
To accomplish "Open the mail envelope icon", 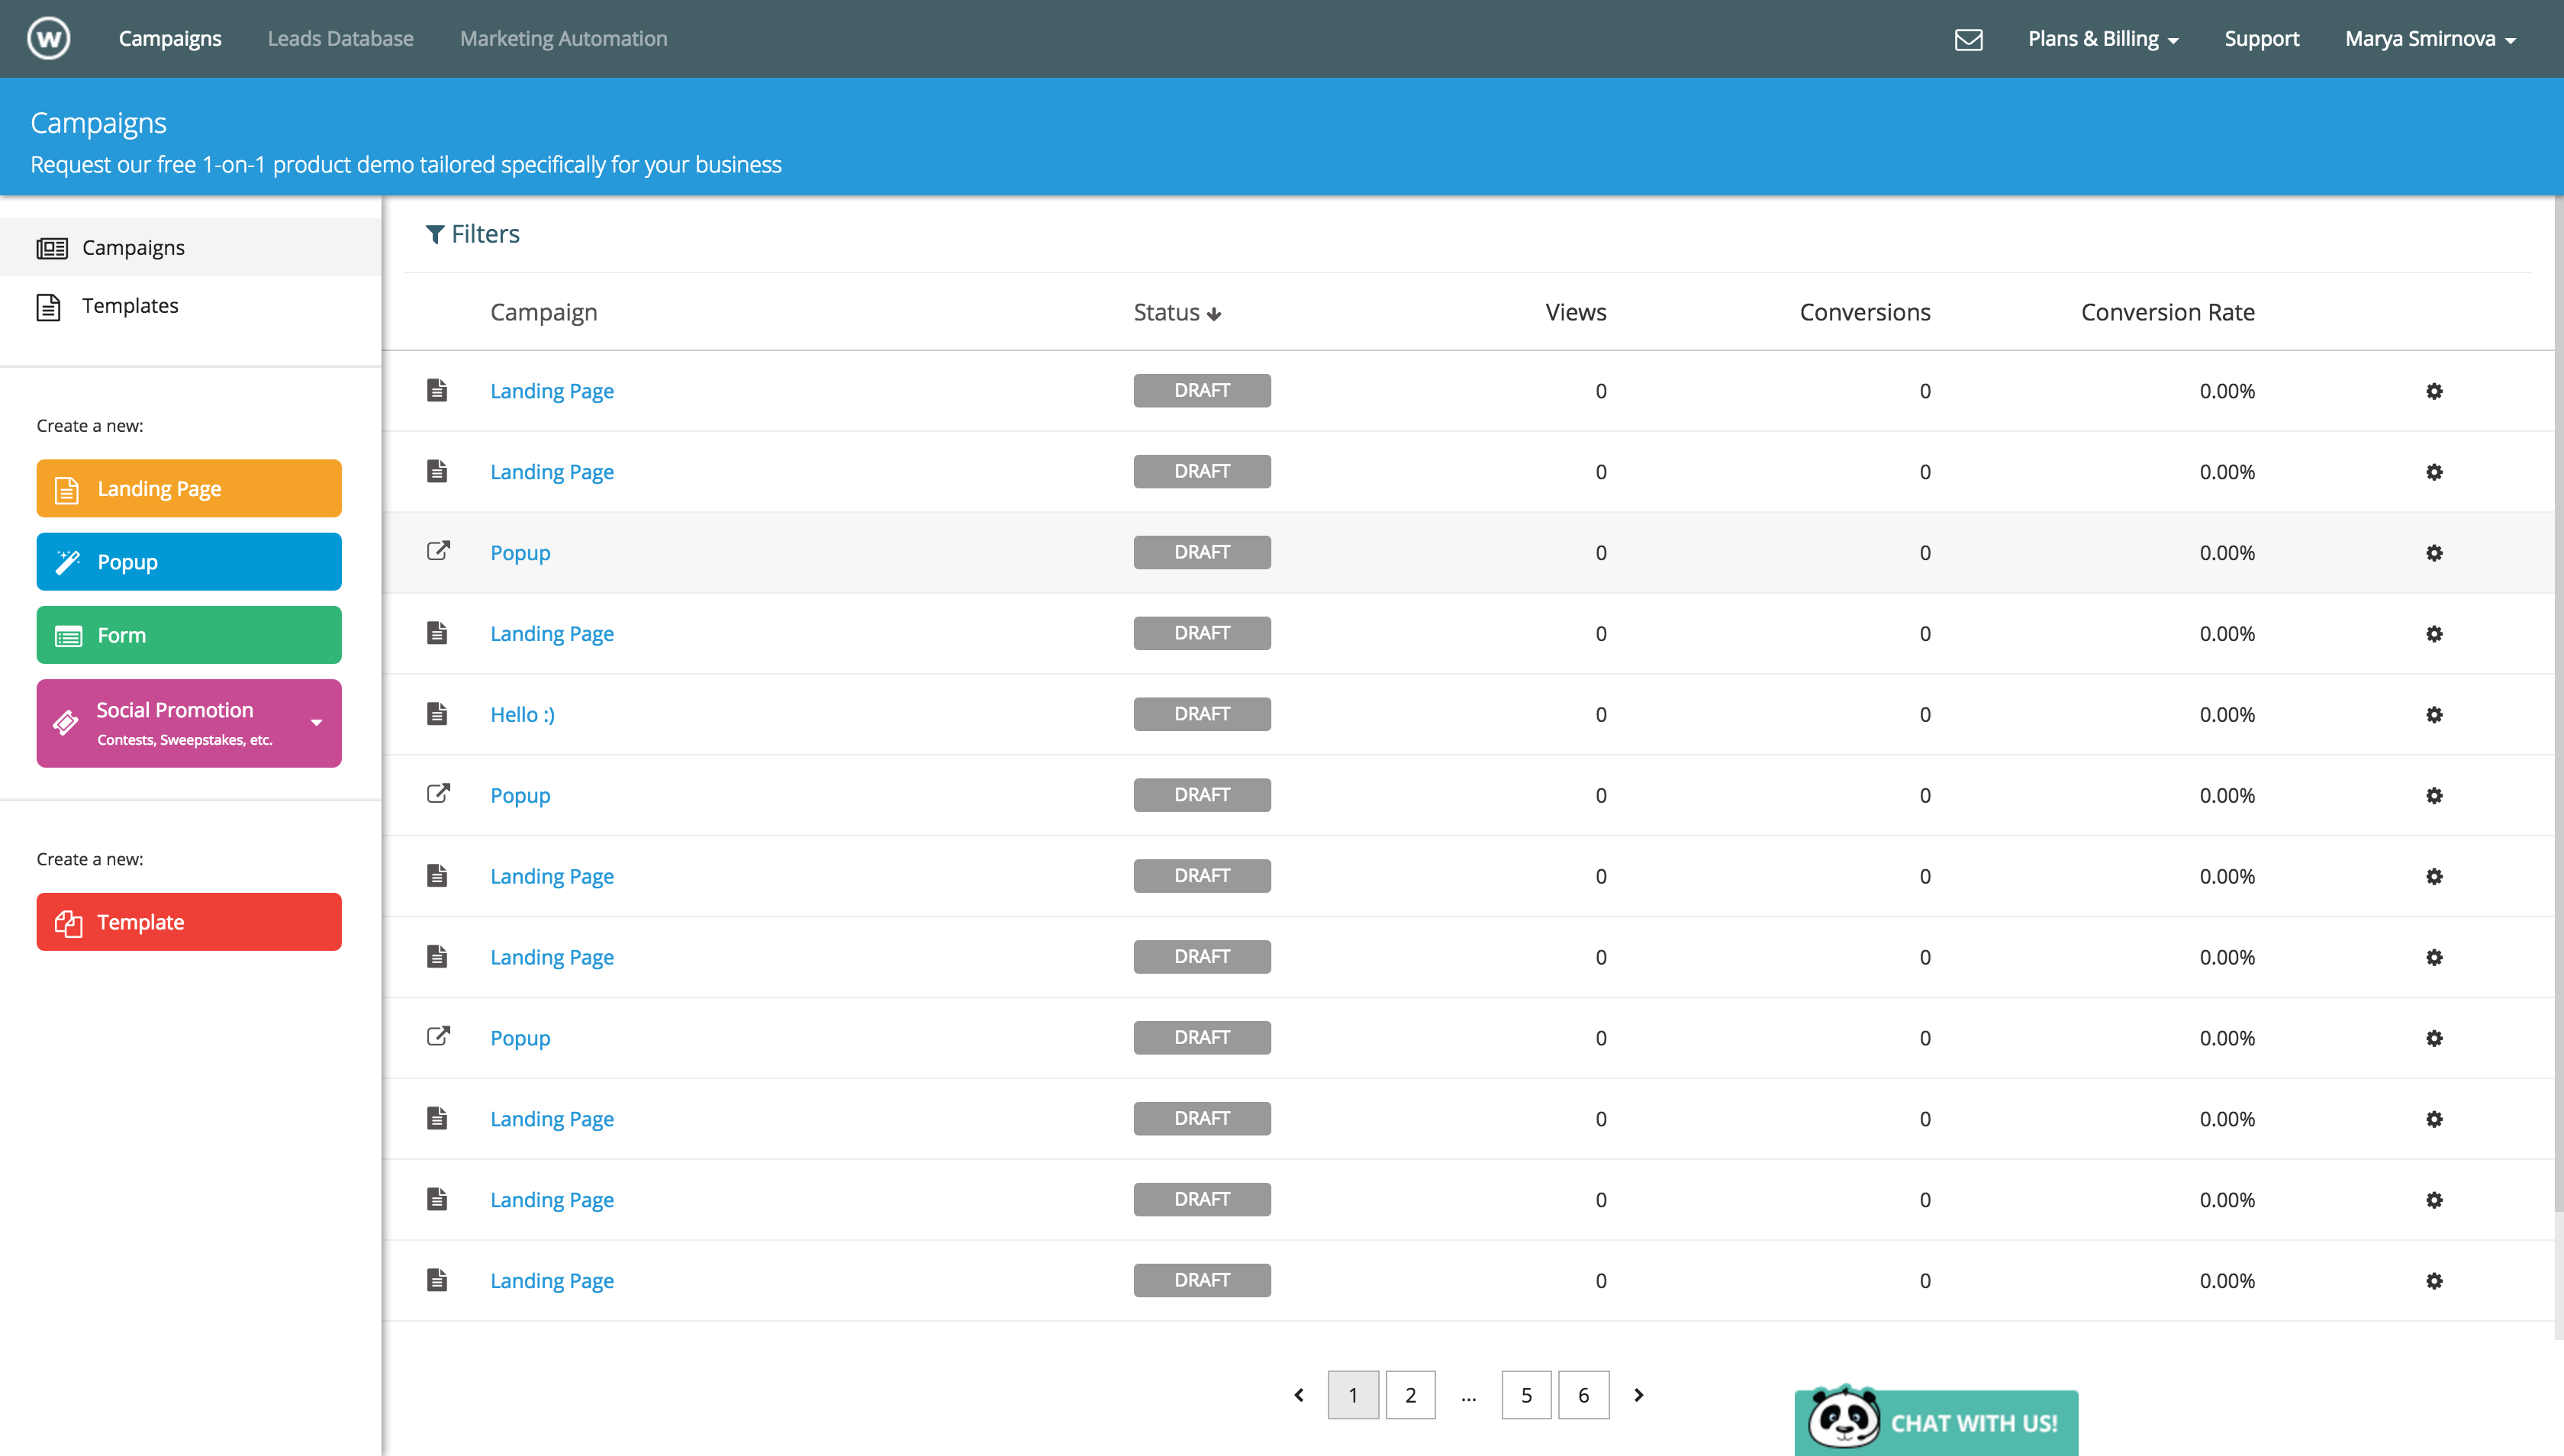I will [x=1968, y=39].
